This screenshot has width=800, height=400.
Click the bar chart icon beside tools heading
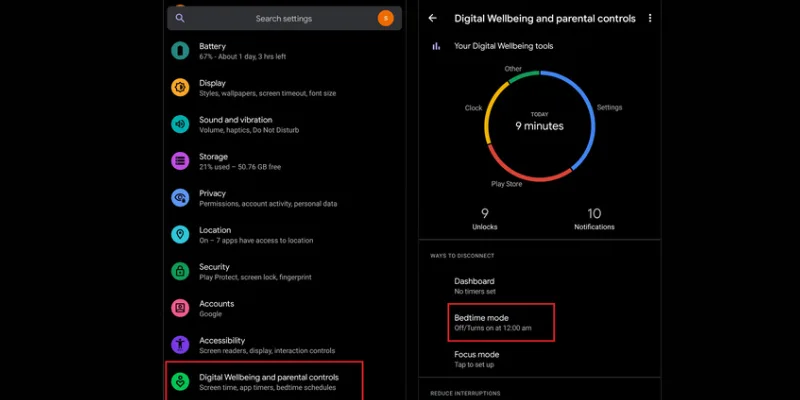click(436, 46)
